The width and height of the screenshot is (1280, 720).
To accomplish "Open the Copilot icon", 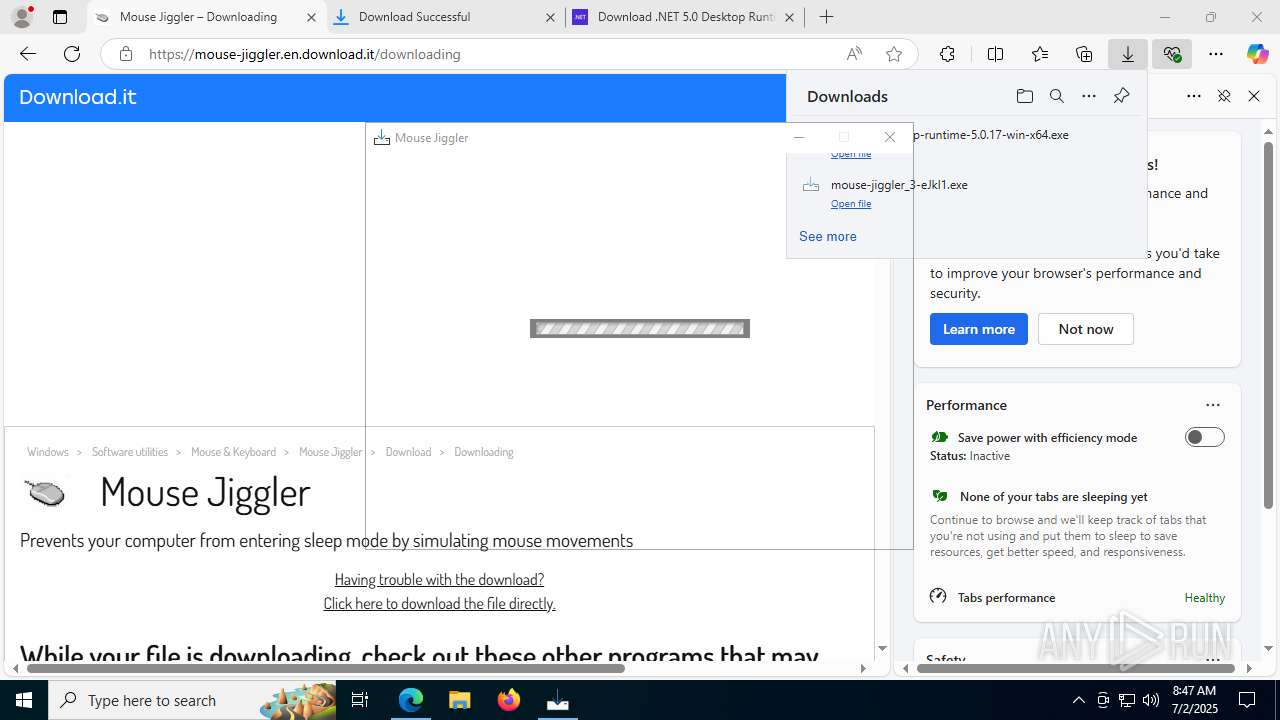I will point(1257,54).
